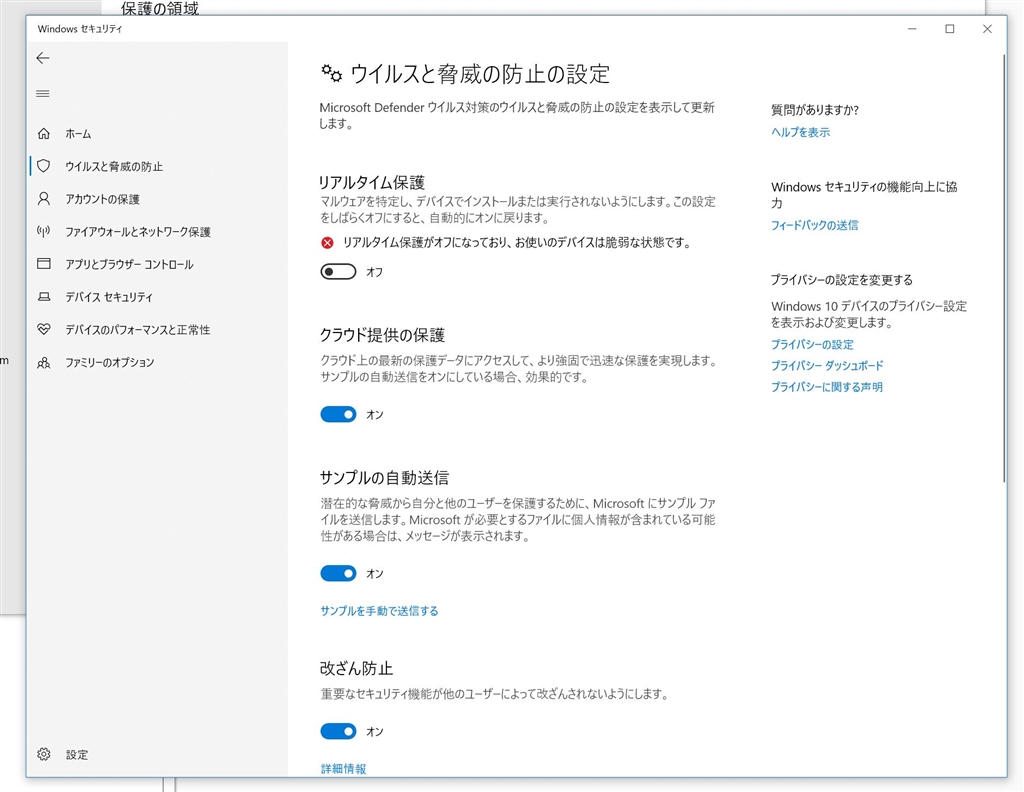The width and height of the screenshot is (1024, 792).
Task: Go to ホーム in the sidebar
Action: 157,133
